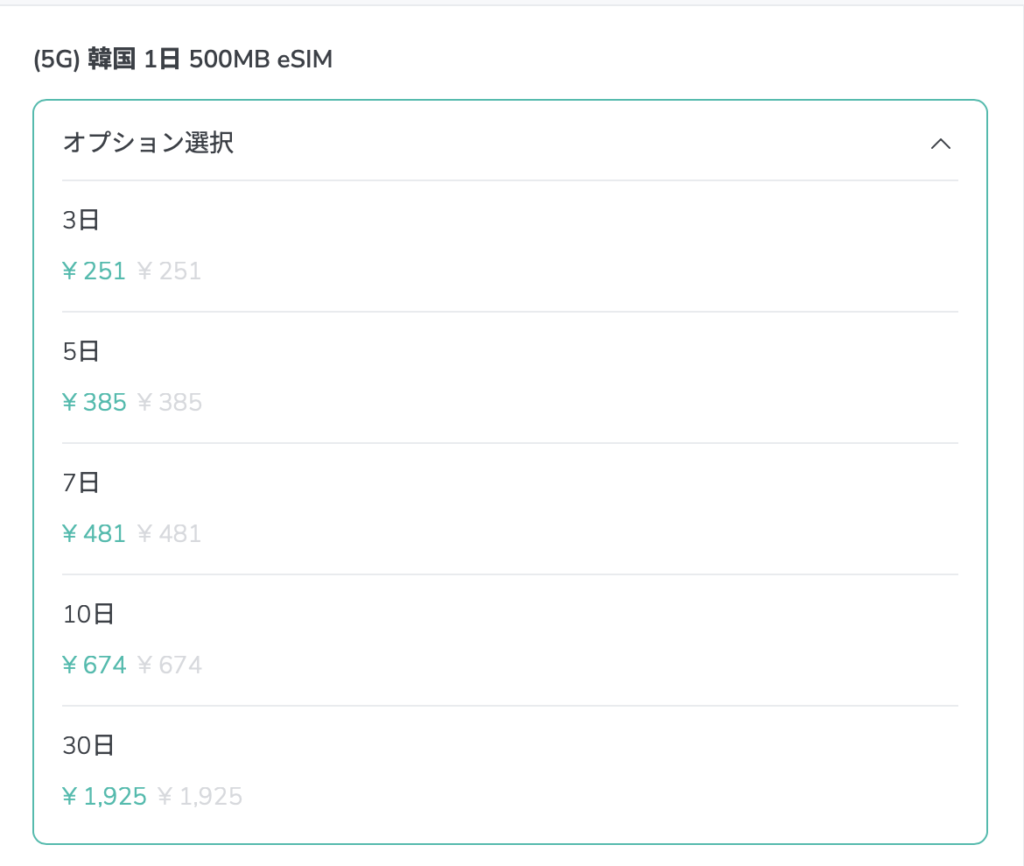Image resolution: width=1024 pixels, height=866 pixels.
Task: Click the grey original ¥481 price
Action: tap(169, 534)
